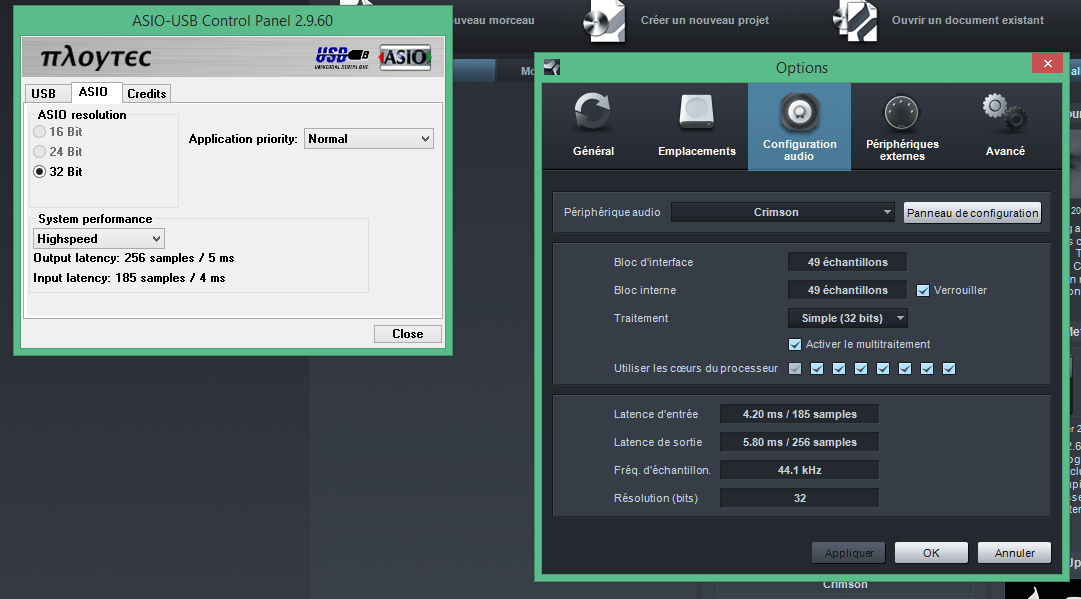The height and width of the screenshot is (599, 1081).
Task: Open the Périphérique audio Crimson dropdown
Action: coord(782,212)
